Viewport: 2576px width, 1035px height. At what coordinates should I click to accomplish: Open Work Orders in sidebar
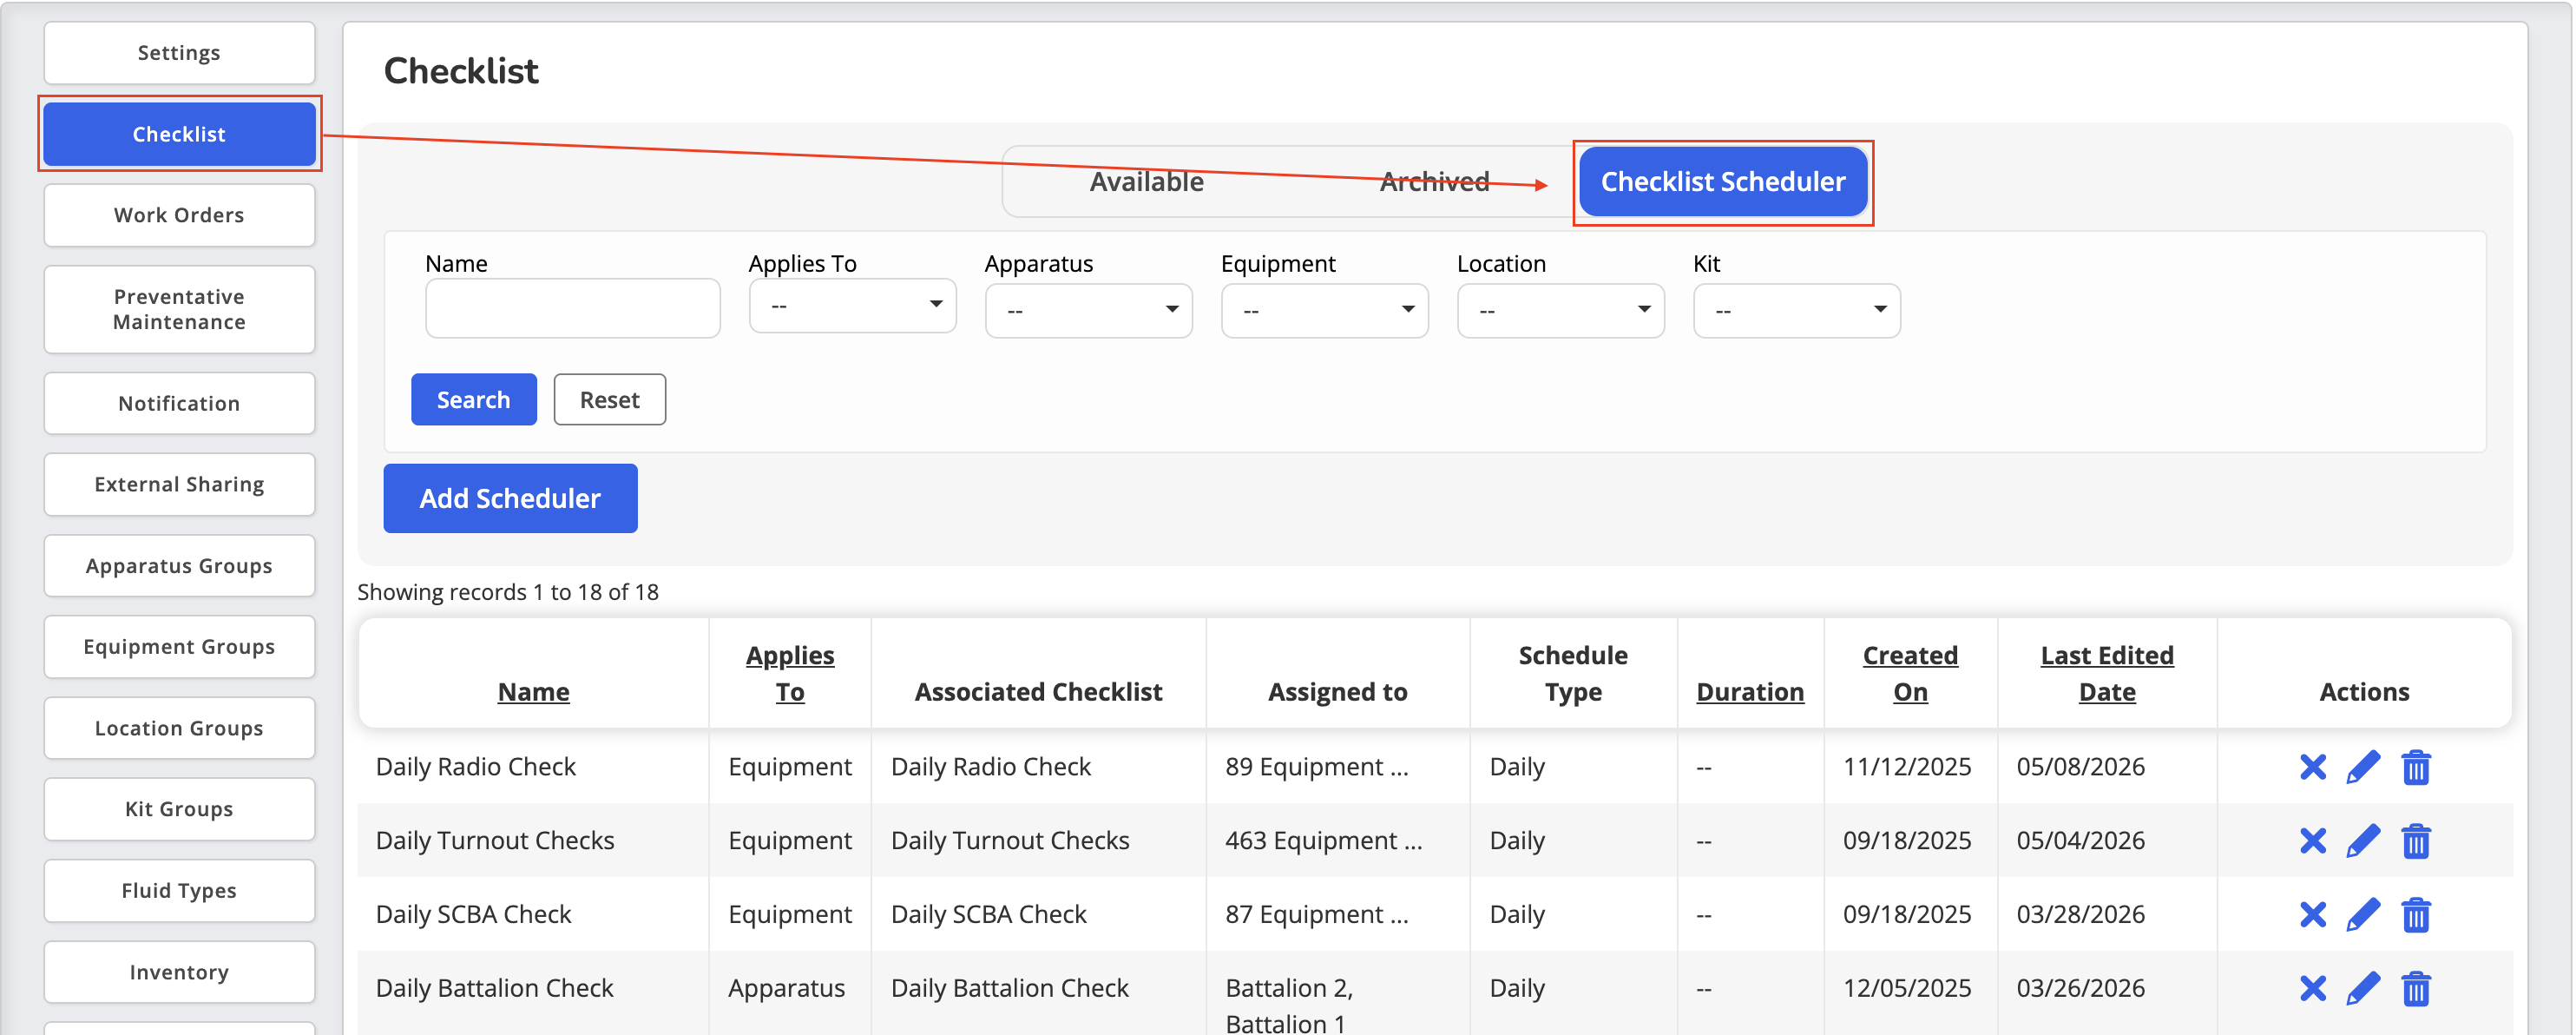[179, 215]
